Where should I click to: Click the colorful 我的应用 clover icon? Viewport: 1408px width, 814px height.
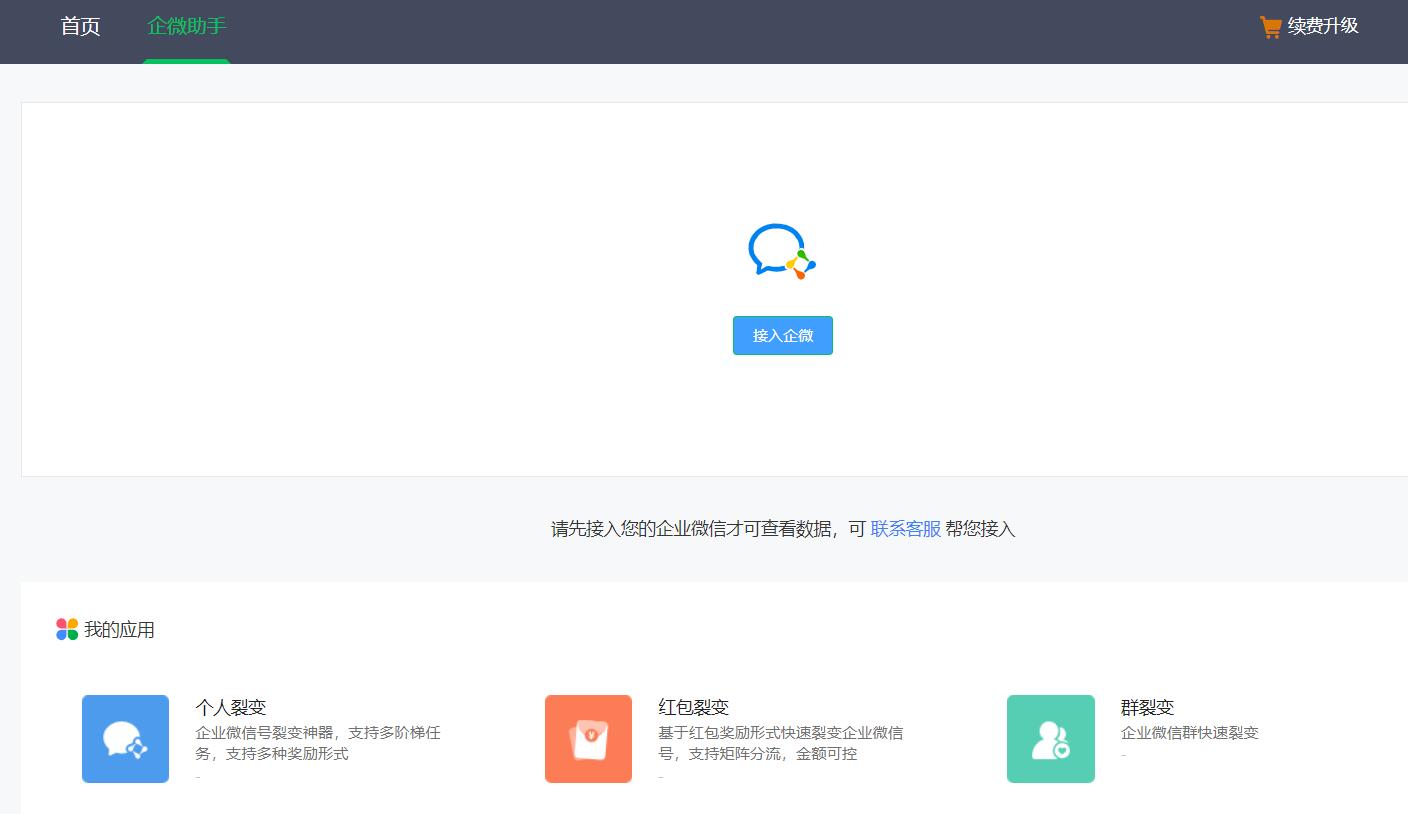tap(67, 629)
